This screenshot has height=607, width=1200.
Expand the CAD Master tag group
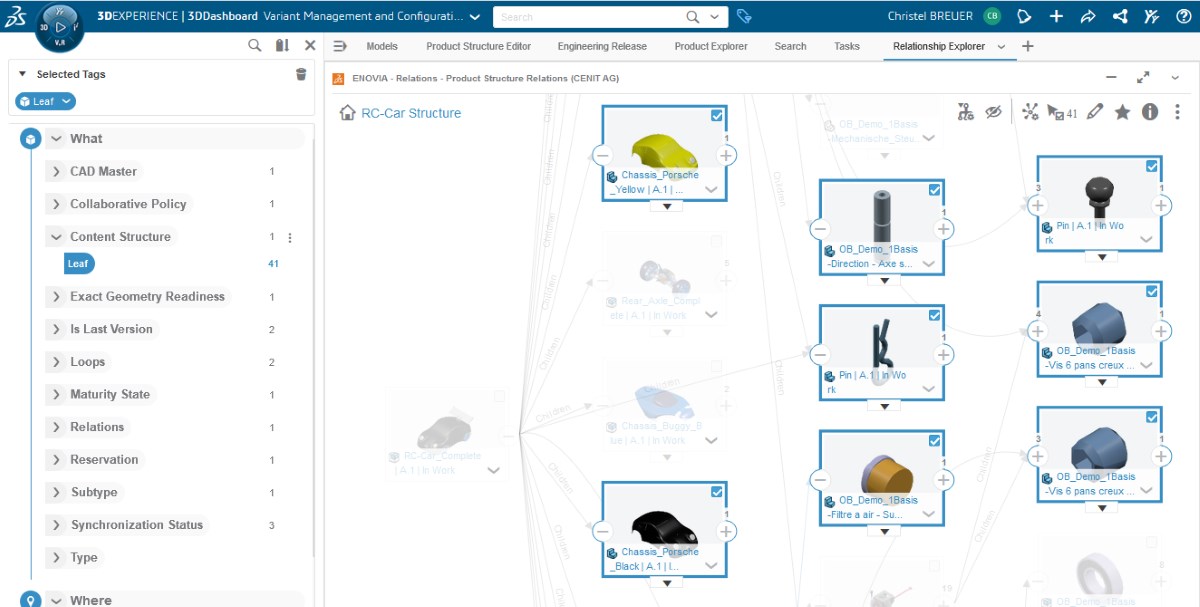point(57,172)
